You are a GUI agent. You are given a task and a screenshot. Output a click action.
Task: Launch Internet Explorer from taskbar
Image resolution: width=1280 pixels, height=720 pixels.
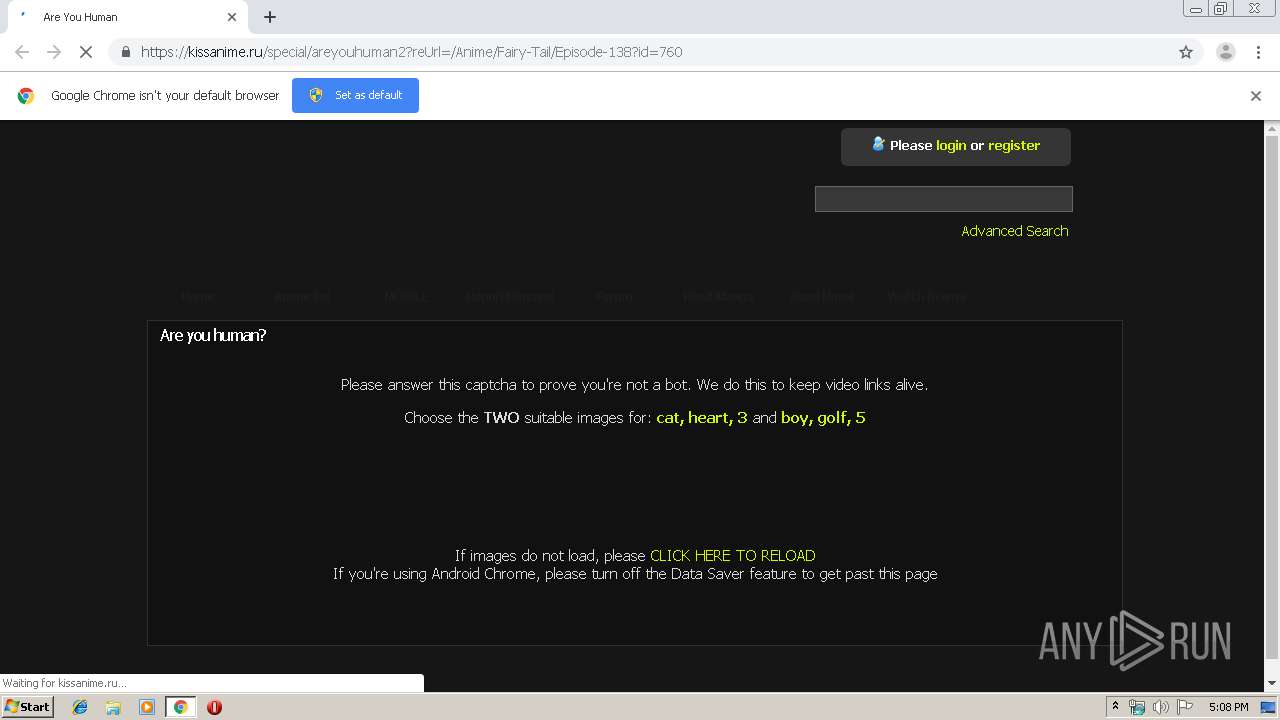(x=80, y=707)
